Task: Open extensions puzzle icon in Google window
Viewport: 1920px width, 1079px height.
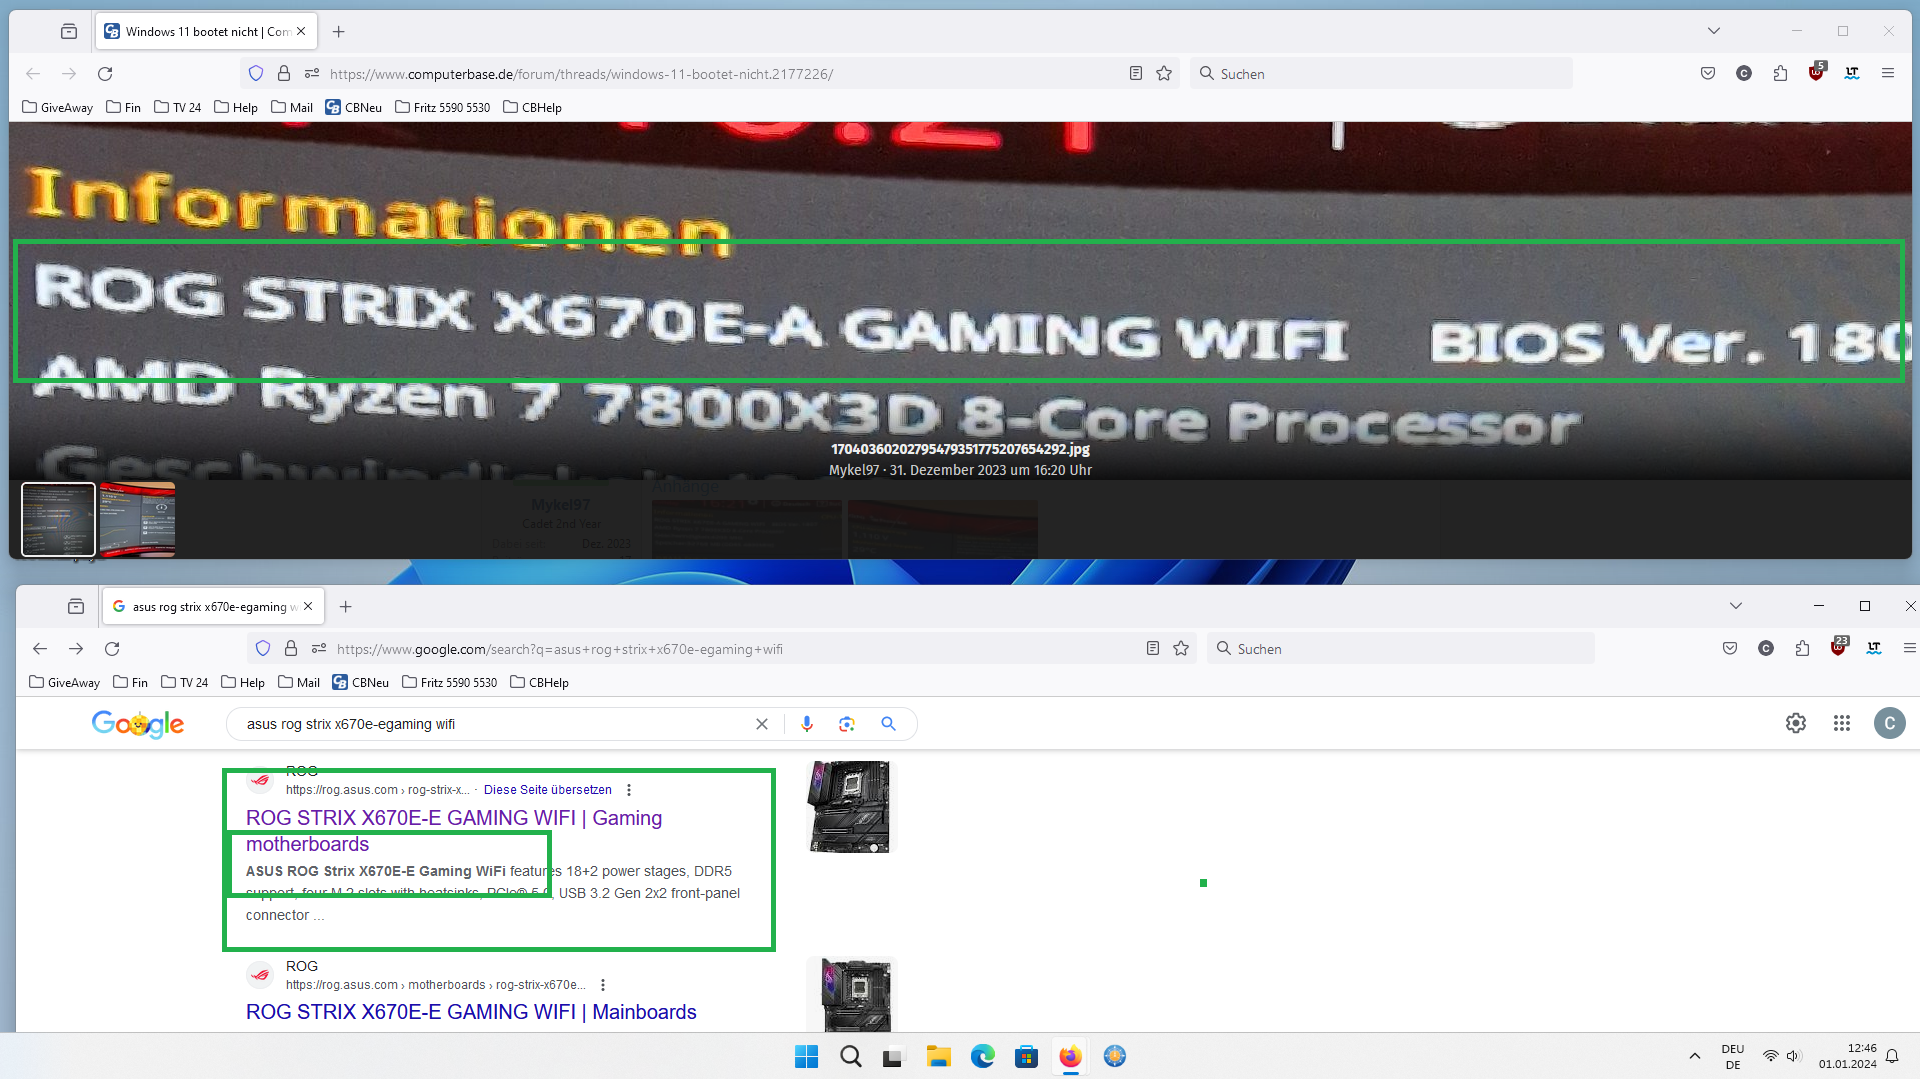Action: coord(1802,648)
